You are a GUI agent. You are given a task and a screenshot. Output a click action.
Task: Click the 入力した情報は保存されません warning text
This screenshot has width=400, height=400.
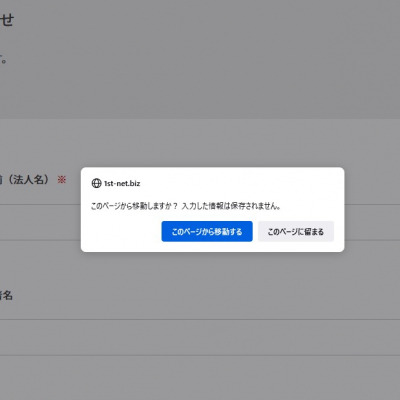(x=231, y=206)
